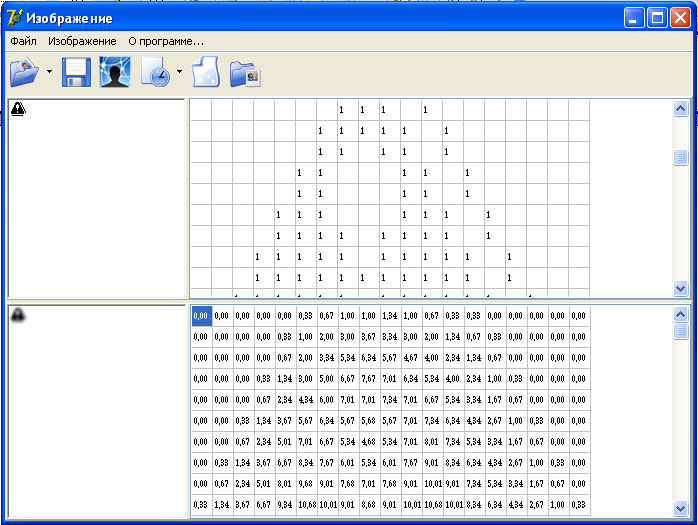Image resolution: width=698 pixels, height=525 pixels.
Task: Maximize the Изображение window
Action: [x=657, y=18]
